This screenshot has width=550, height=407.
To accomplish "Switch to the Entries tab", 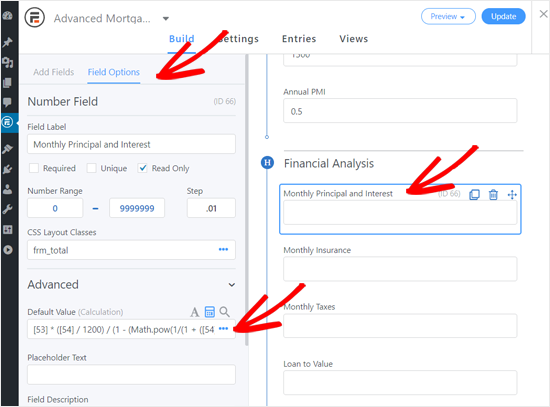I will coord(299,39).
